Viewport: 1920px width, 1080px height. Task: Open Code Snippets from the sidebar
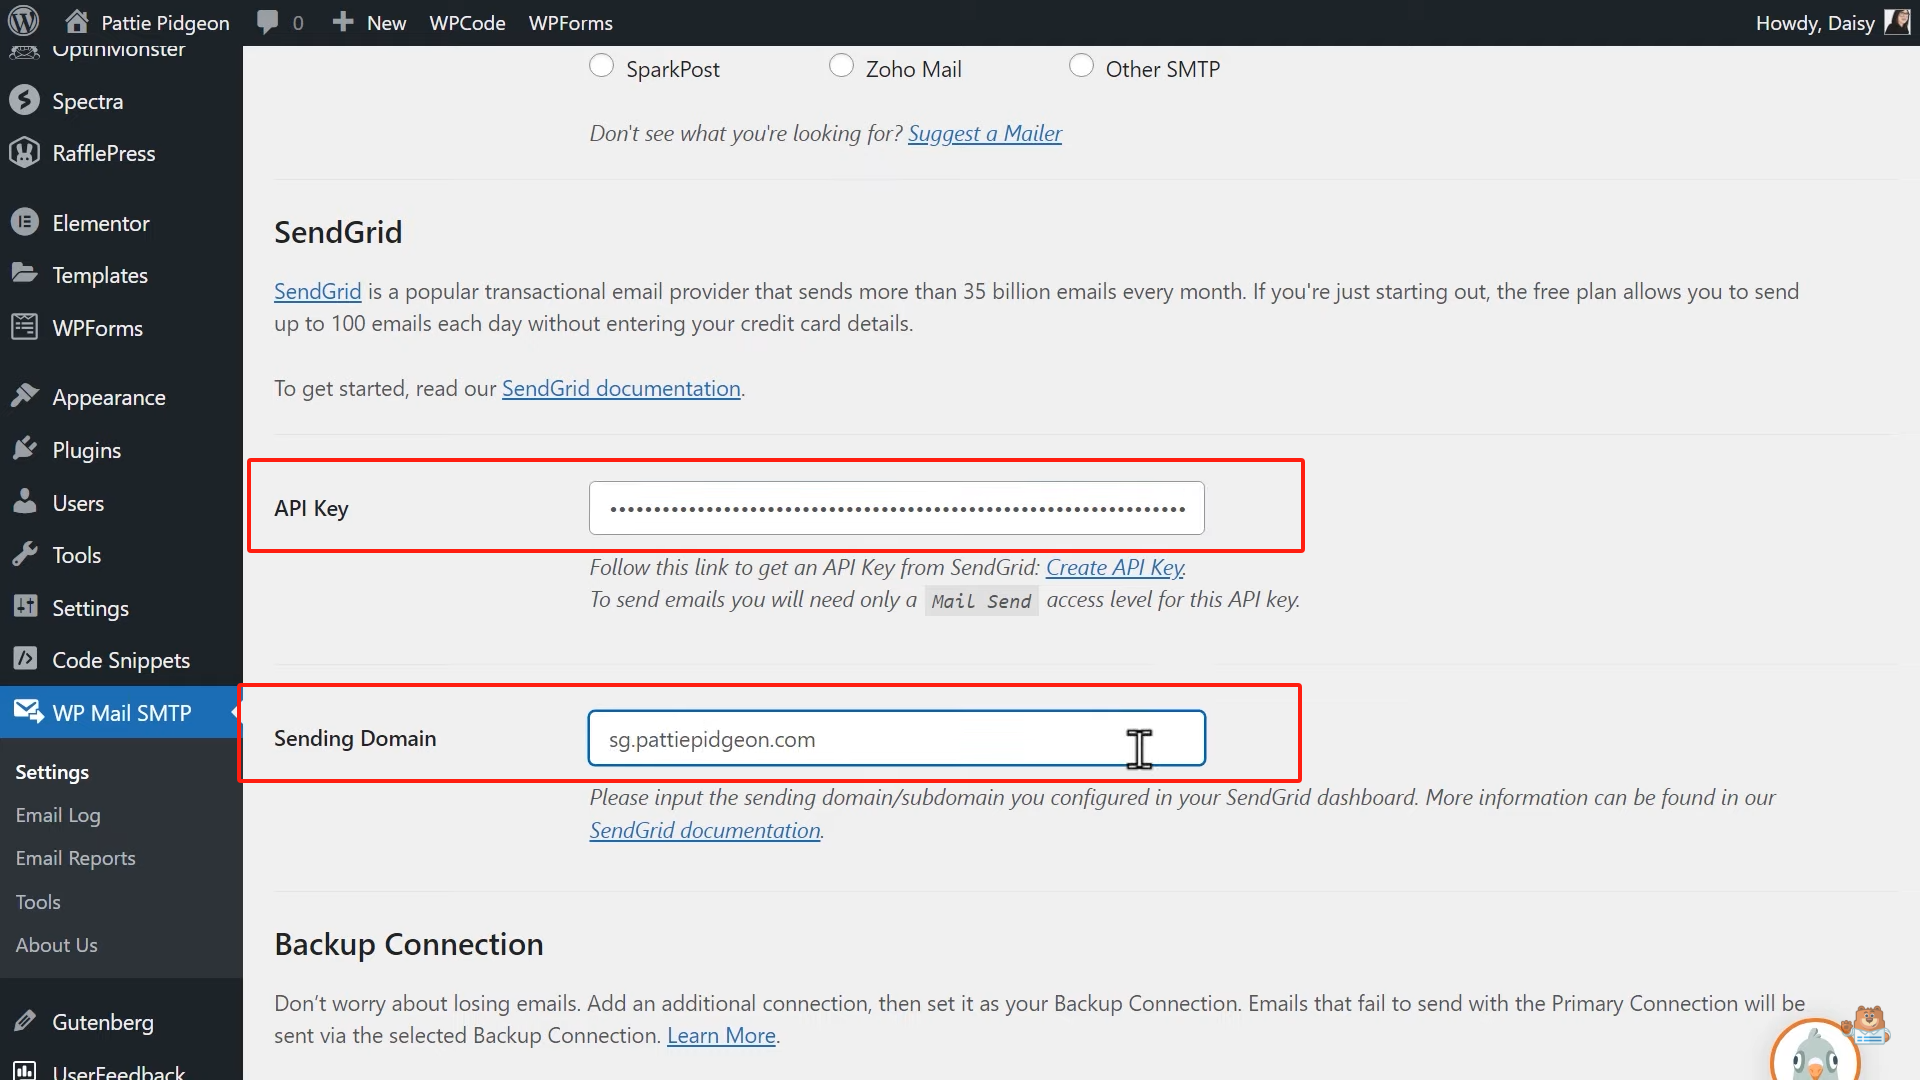pyautogui.click(x=120, y=659)
